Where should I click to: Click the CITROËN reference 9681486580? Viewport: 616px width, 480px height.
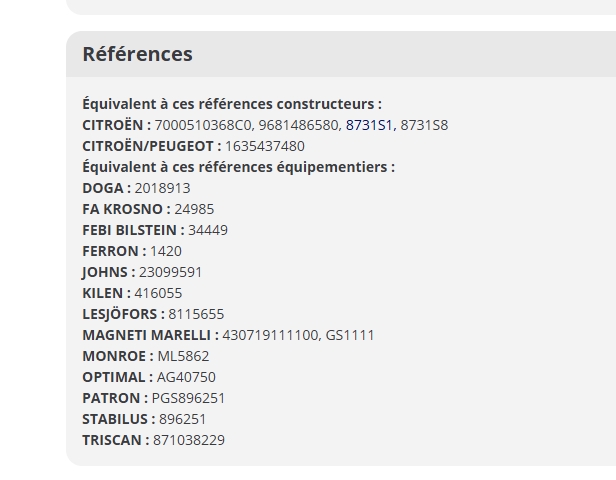coord(300,125)
